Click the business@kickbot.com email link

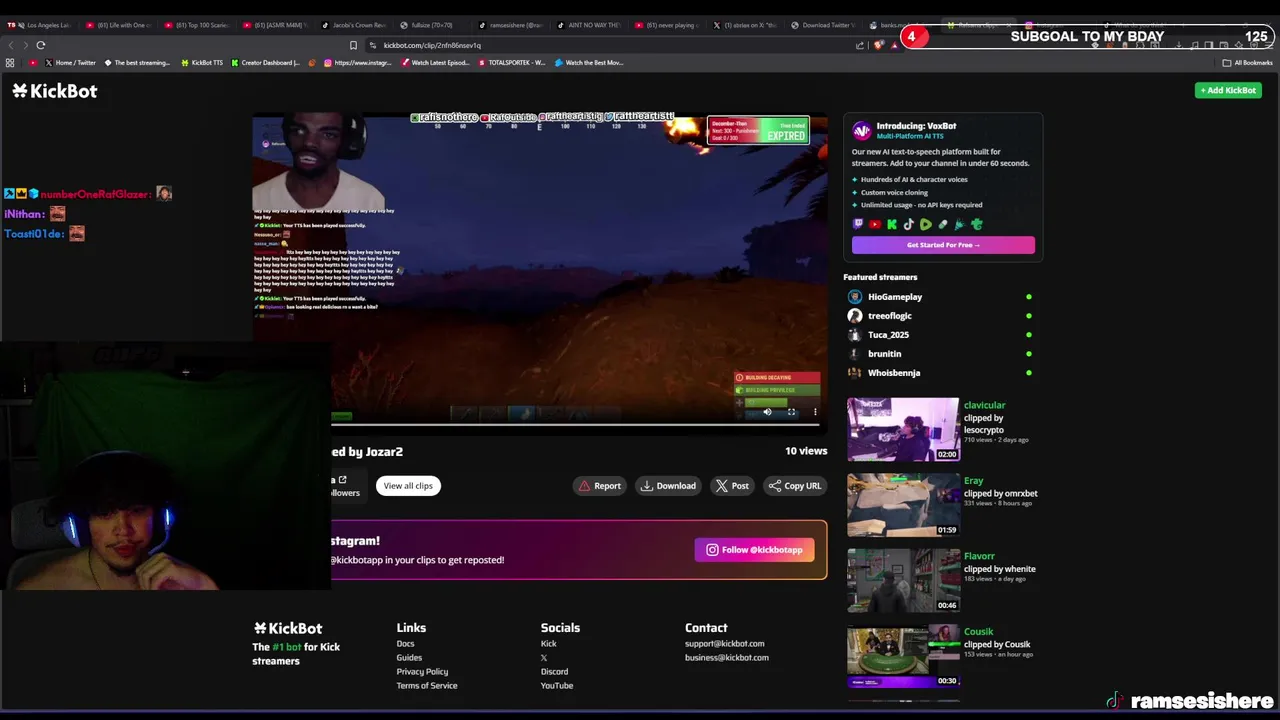click(727, 658)
